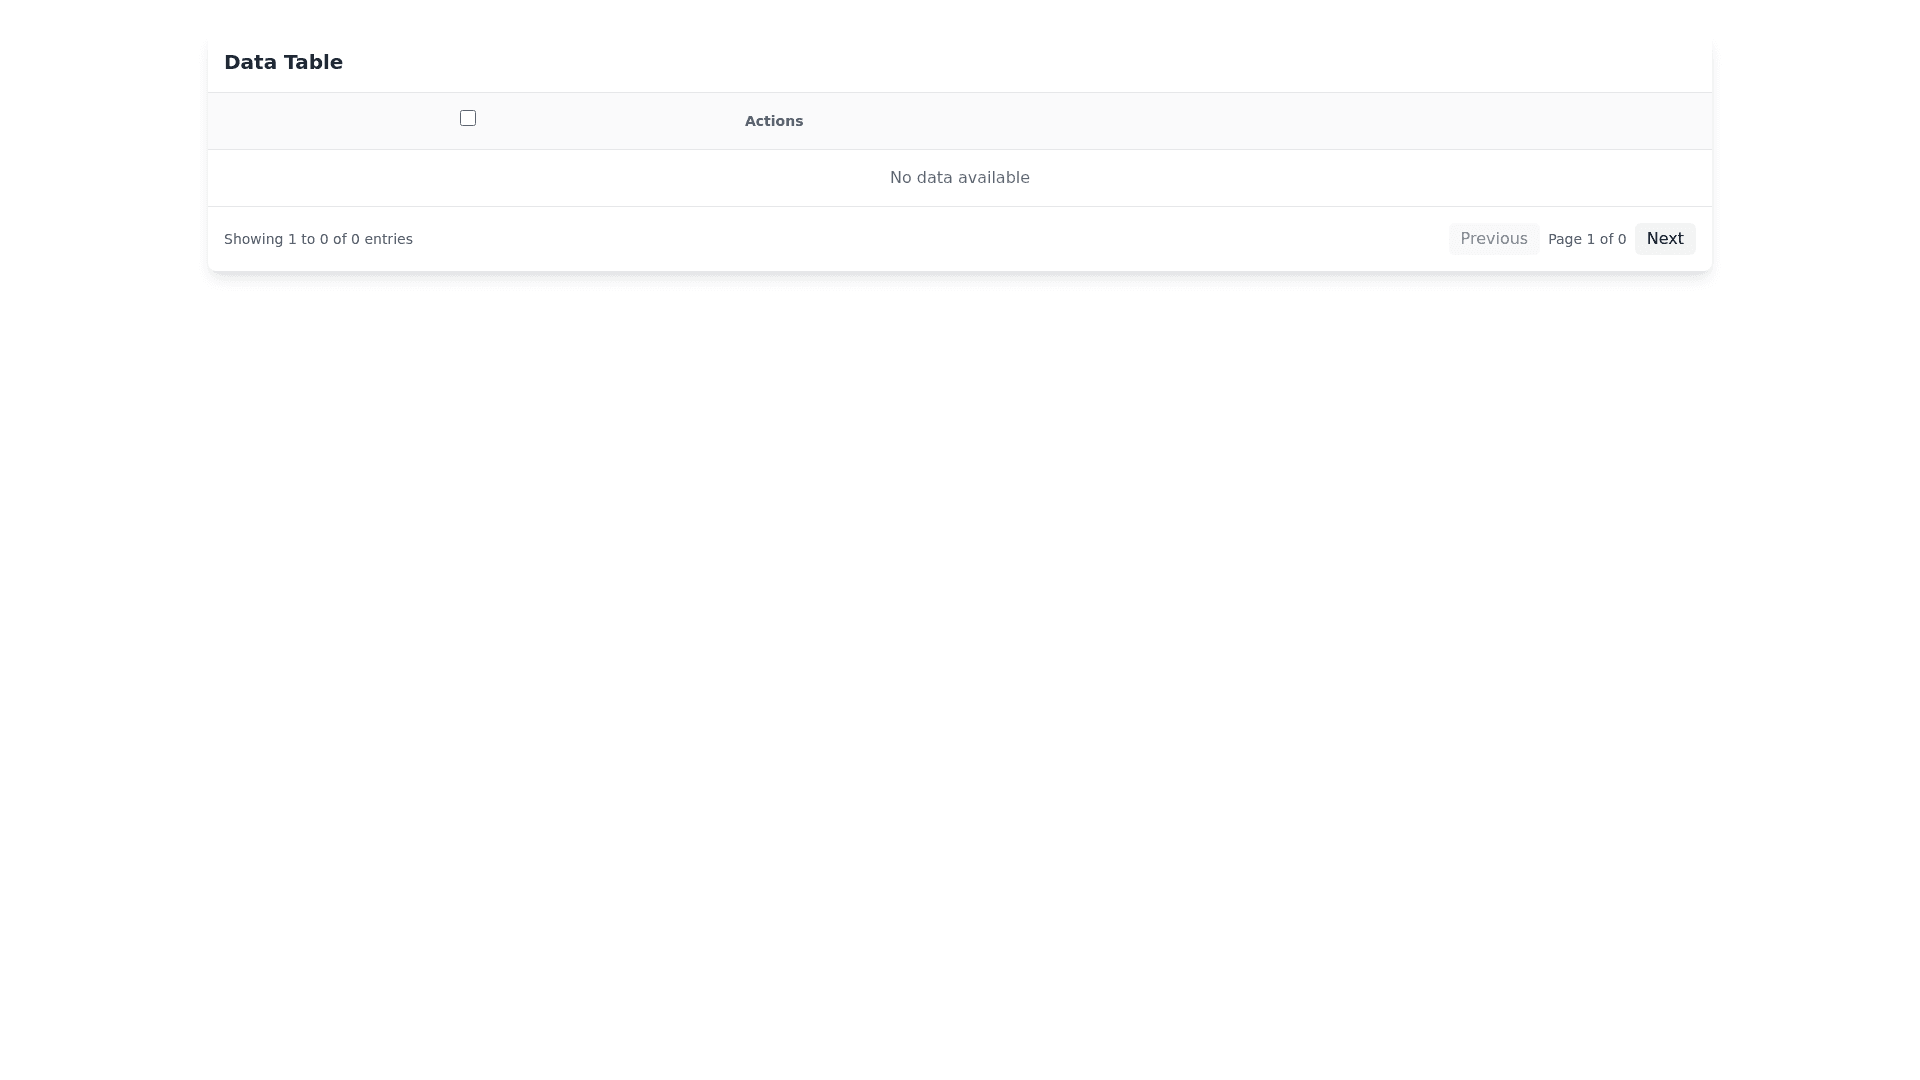The width and height of the screenshot is (1920, 1080).
Task: Click the entries count summary in footer
Action: click(318, 239)
